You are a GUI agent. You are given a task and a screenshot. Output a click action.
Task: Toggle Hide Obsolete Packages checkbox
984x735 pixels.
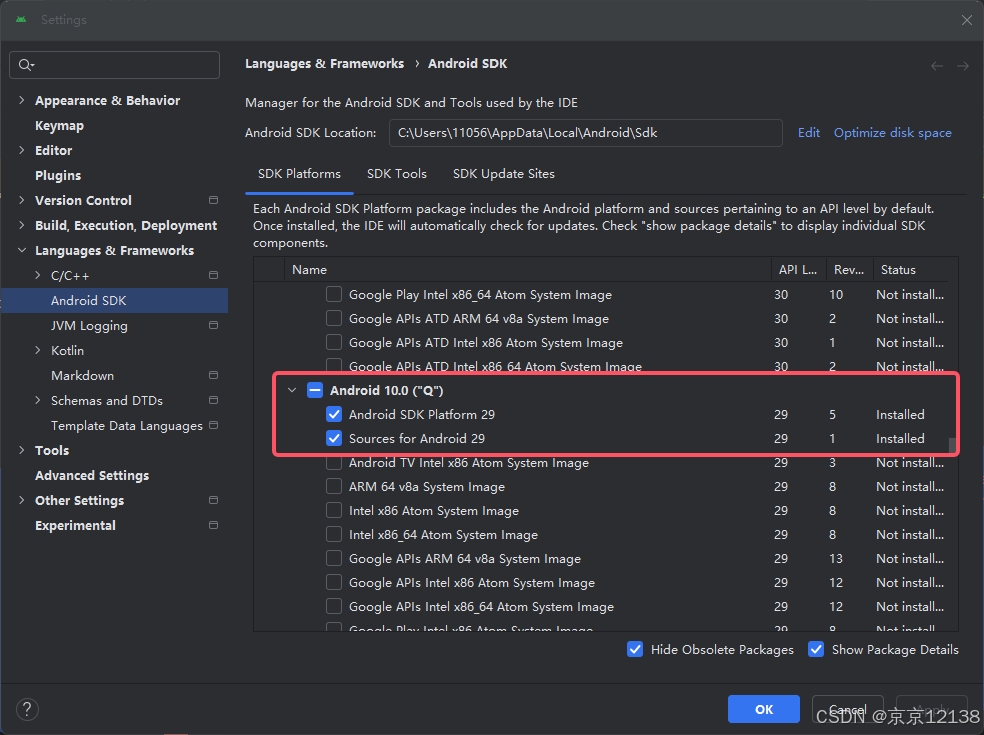click(635, 650)
